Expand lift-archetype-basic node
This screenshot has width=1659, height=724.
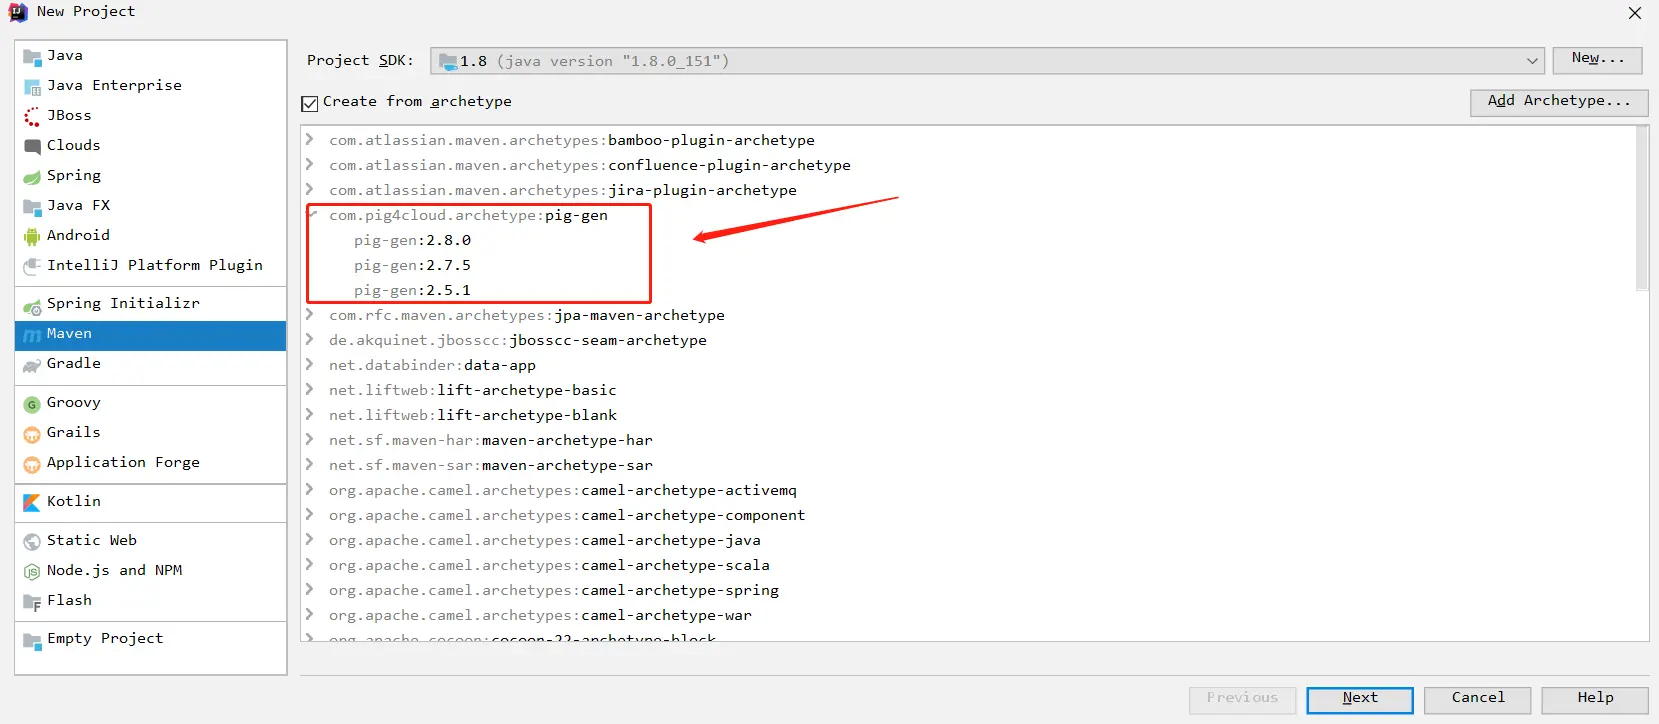[x=311, y=389]
